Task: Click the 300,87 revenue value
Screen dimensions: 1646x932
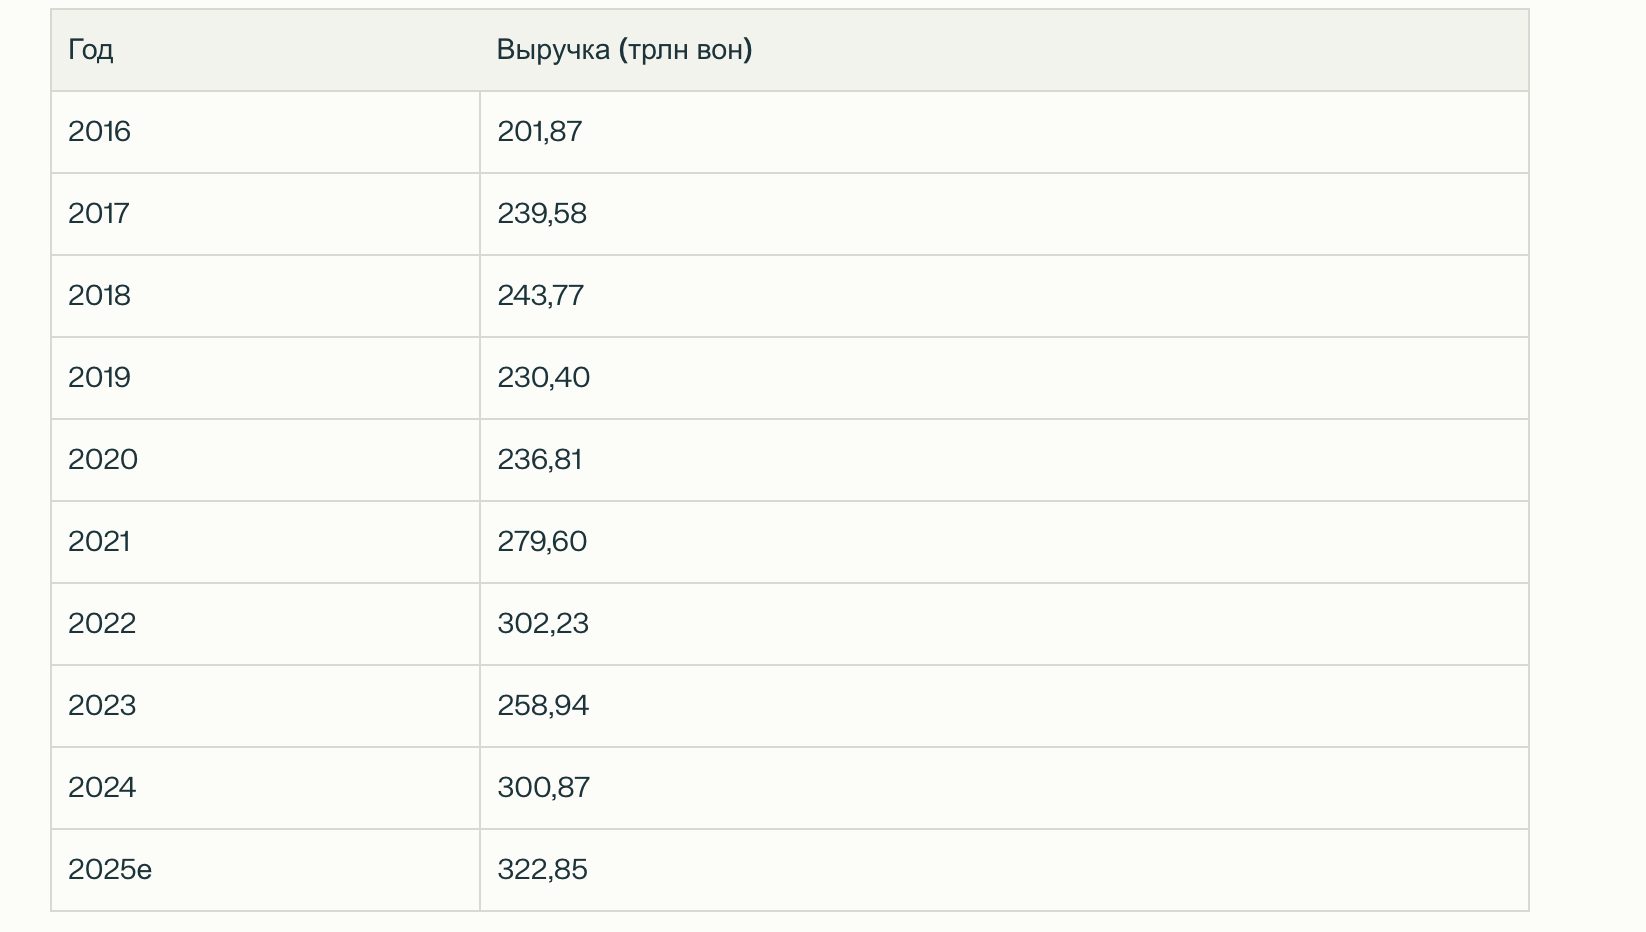Action: point(543,788)
